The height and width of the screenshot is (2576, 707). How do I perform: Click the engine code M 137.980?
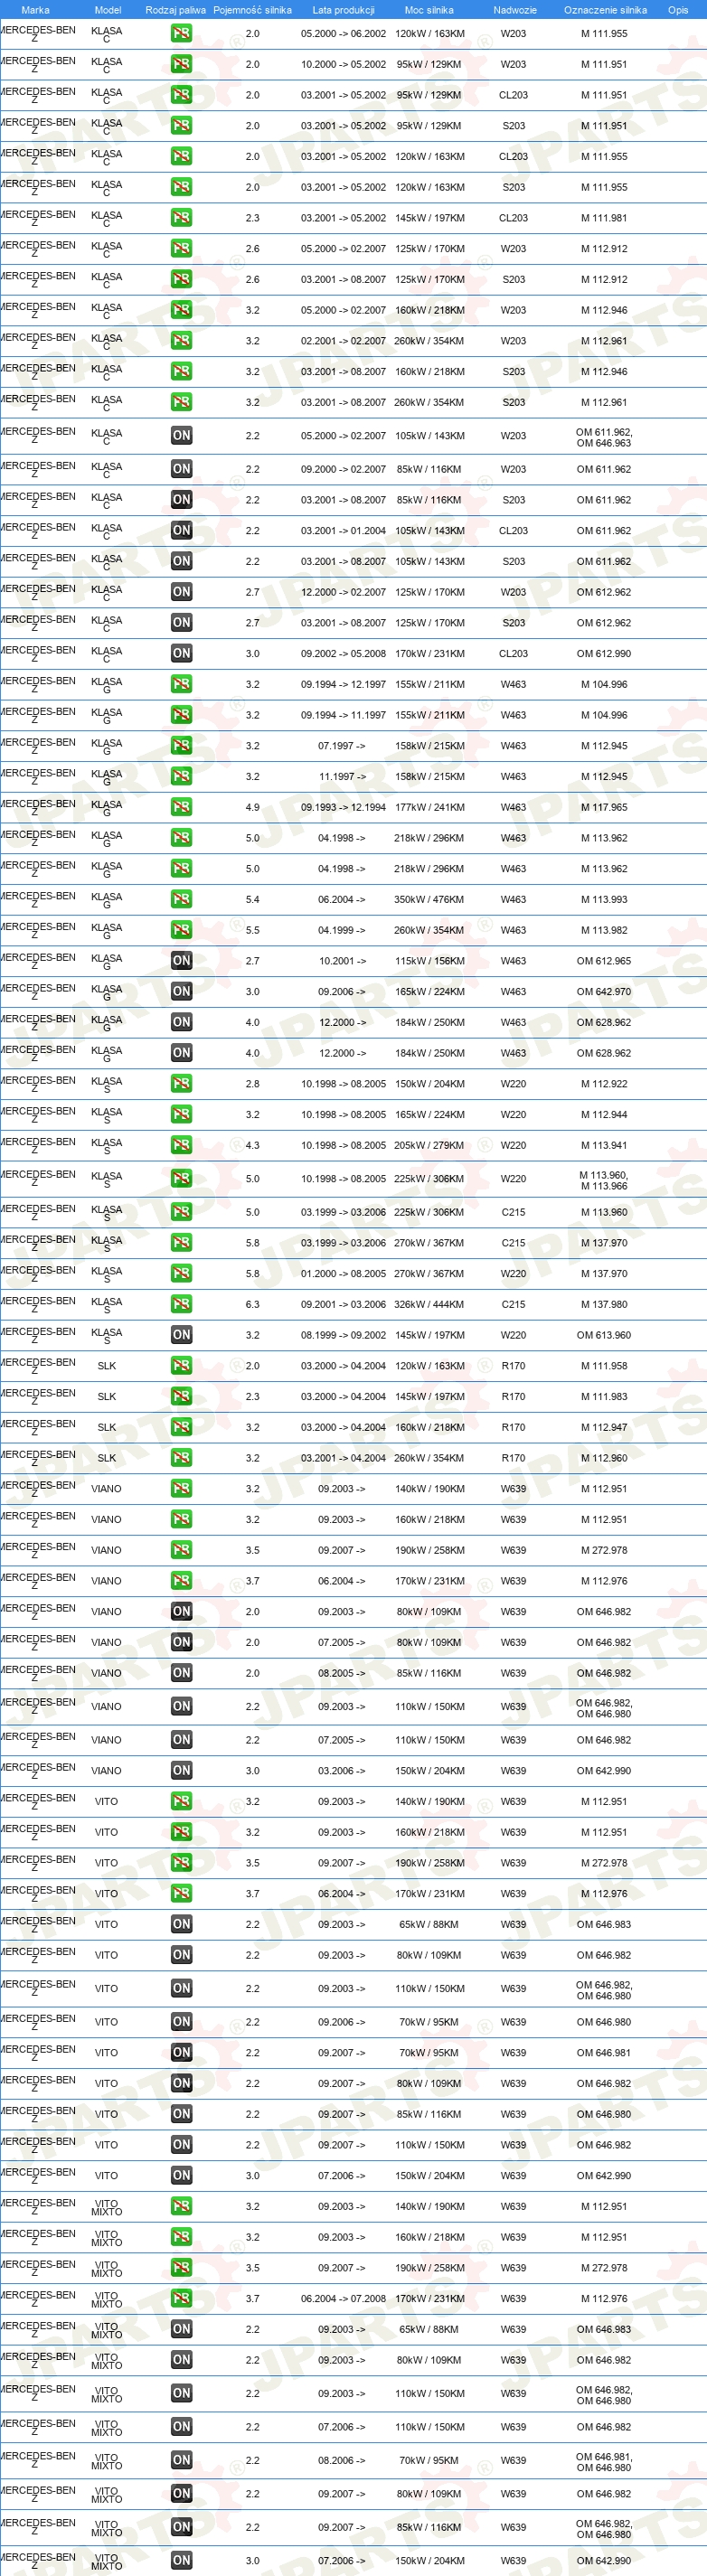pos(604,1304)
